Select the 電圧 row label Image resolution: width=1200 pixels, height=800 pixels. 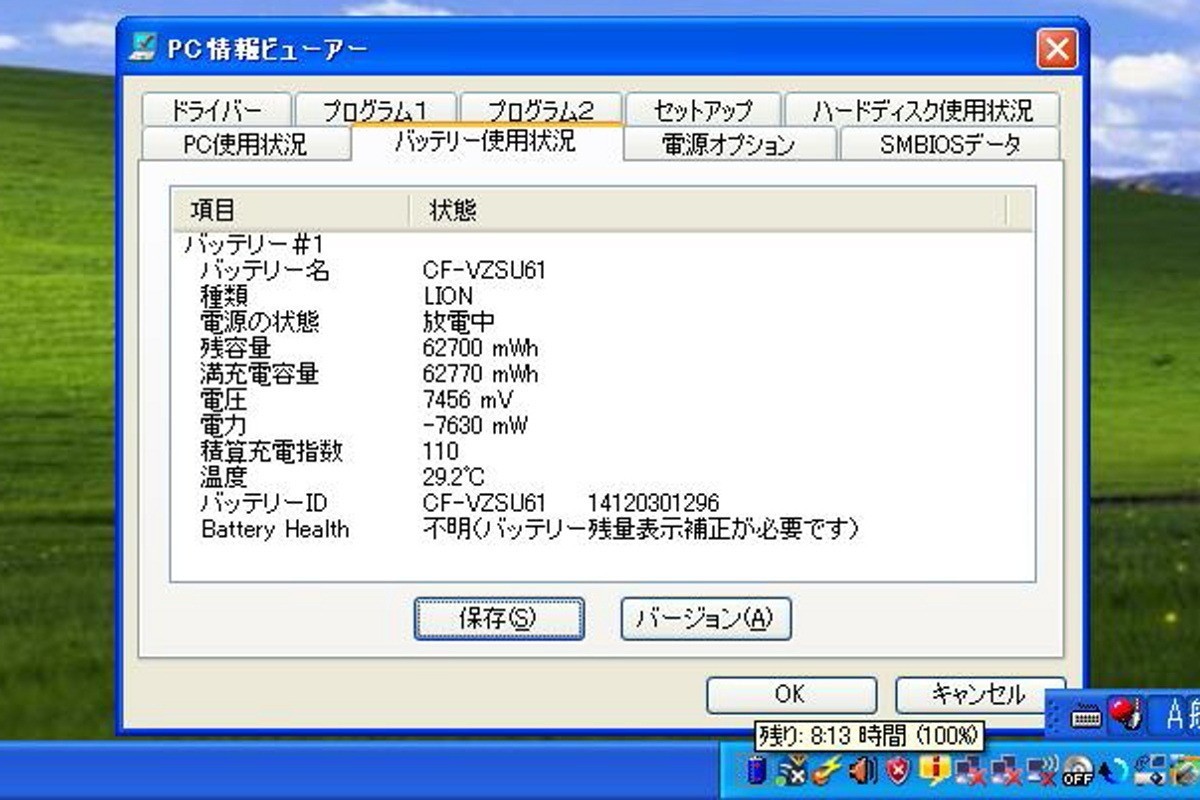coord(224,400)
